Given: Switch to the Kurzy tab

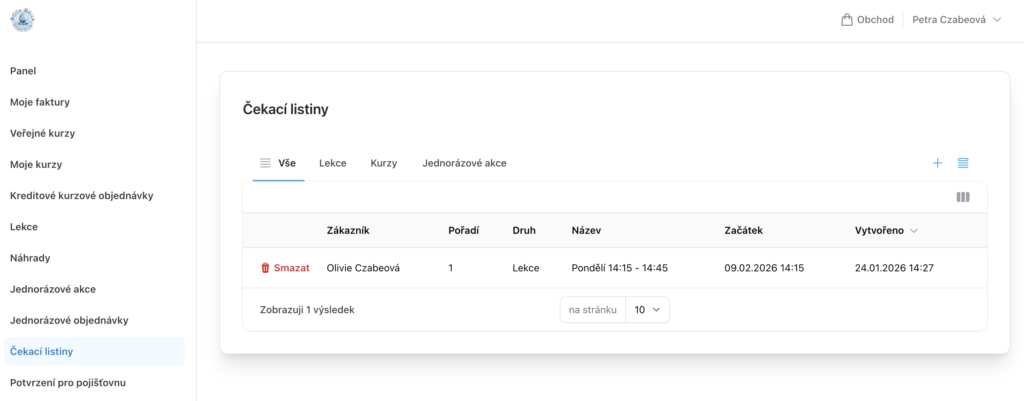Looking at the screenshot, I should click(x=384, y=163).
